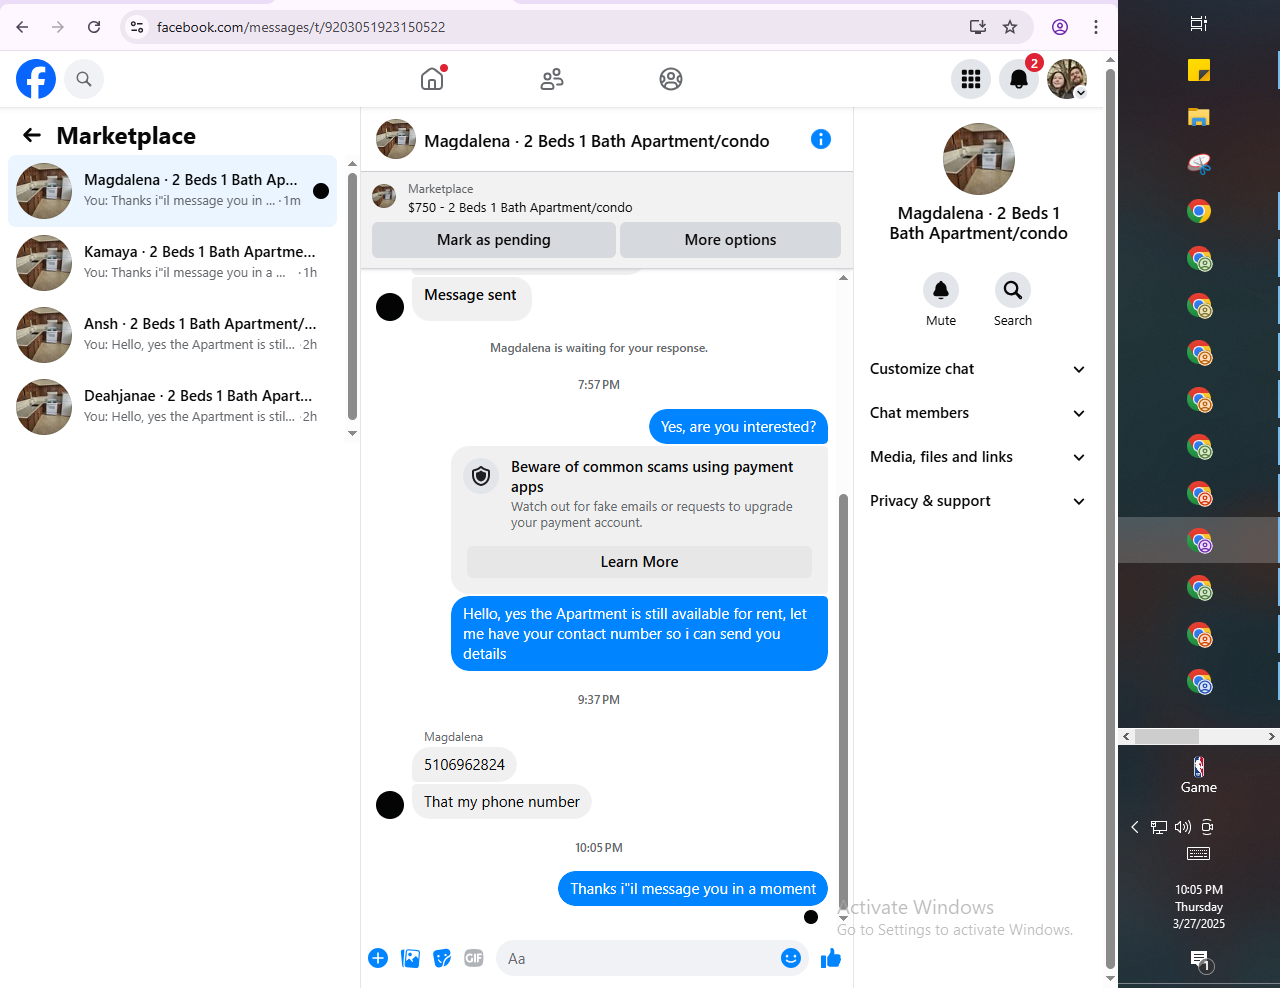
Task: Click the Mute bell icon
Action: click(941, 290)
